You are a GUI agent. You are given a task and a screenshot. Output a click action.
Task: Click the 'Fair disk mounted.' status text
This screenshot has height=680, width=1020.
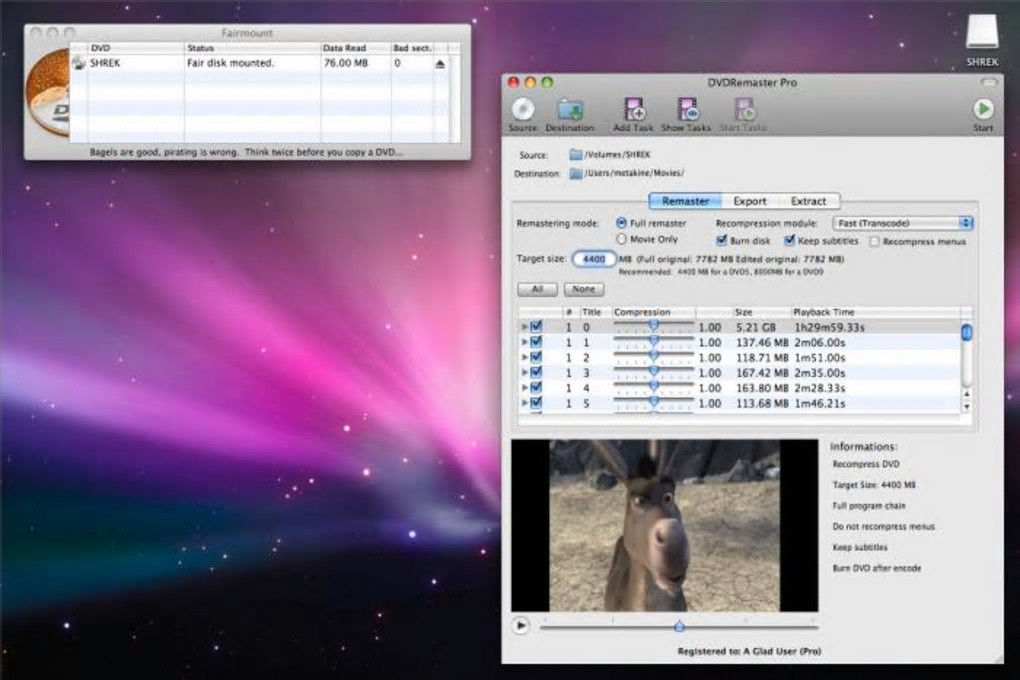[x=230, y=63]
